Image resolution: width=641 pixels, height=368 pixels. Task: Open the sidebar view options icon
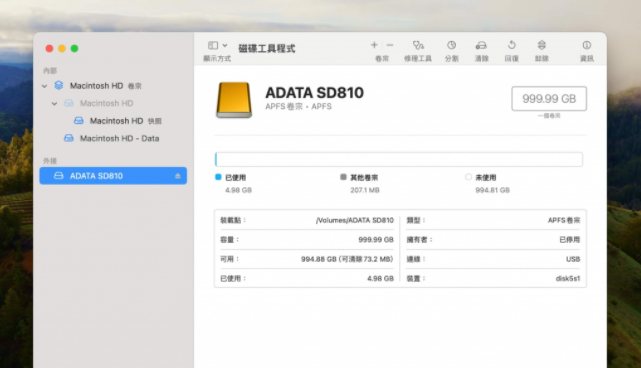click(x=213, y=45)
